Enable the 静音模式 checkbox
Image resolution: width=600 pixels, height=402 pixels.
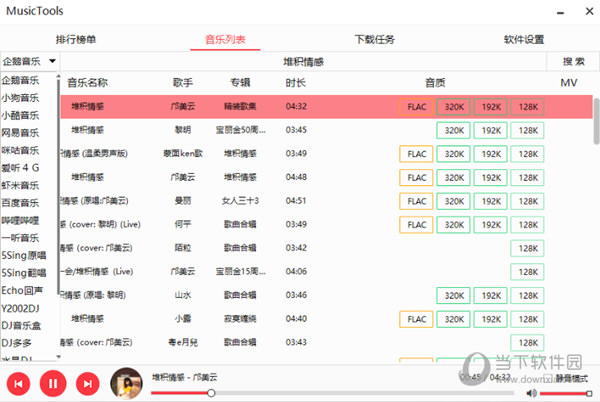pyautogui.click(x=548, y=378)
